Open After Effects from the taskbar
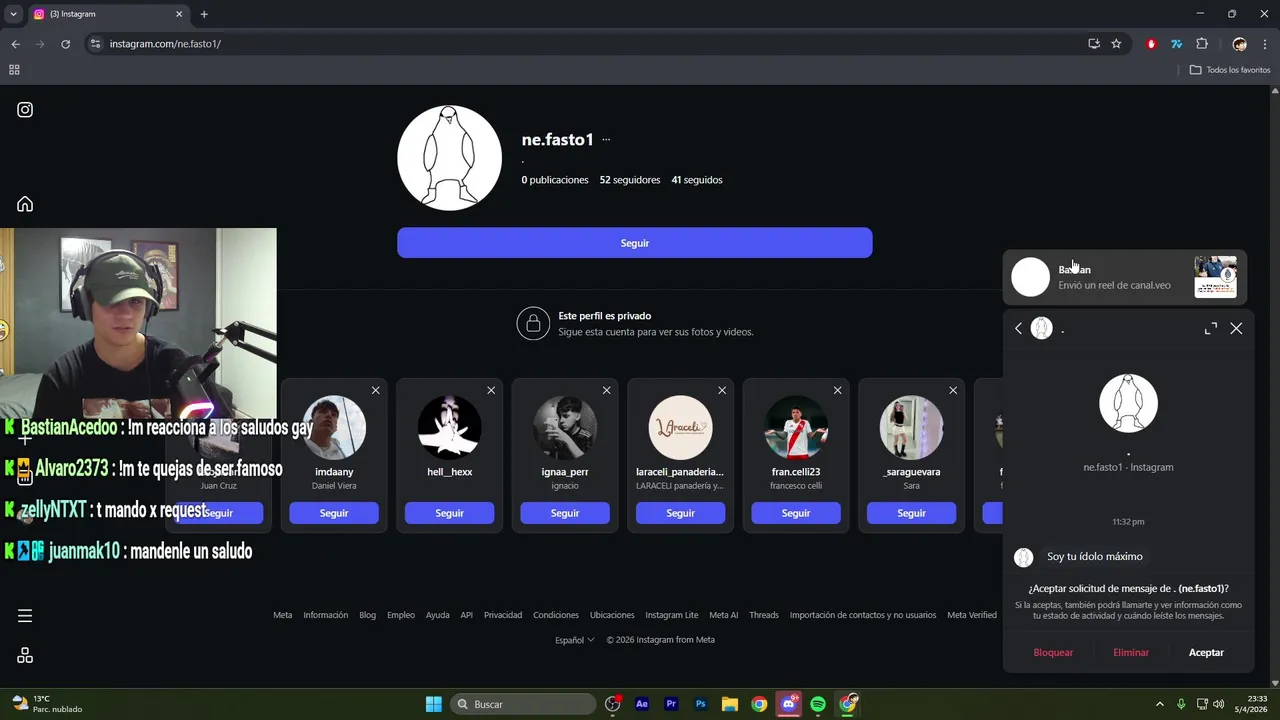This screenshot has width=1280, height=720. click(642, 704)
